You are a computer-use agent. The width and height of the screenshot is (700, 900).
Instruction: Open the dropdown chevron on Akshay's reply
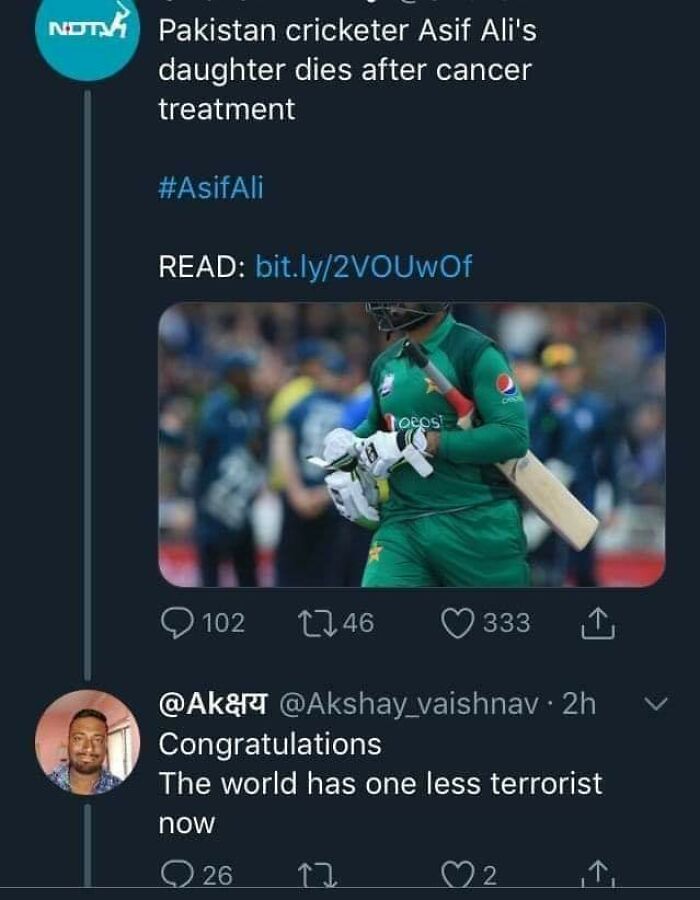[x=655, y=704]
